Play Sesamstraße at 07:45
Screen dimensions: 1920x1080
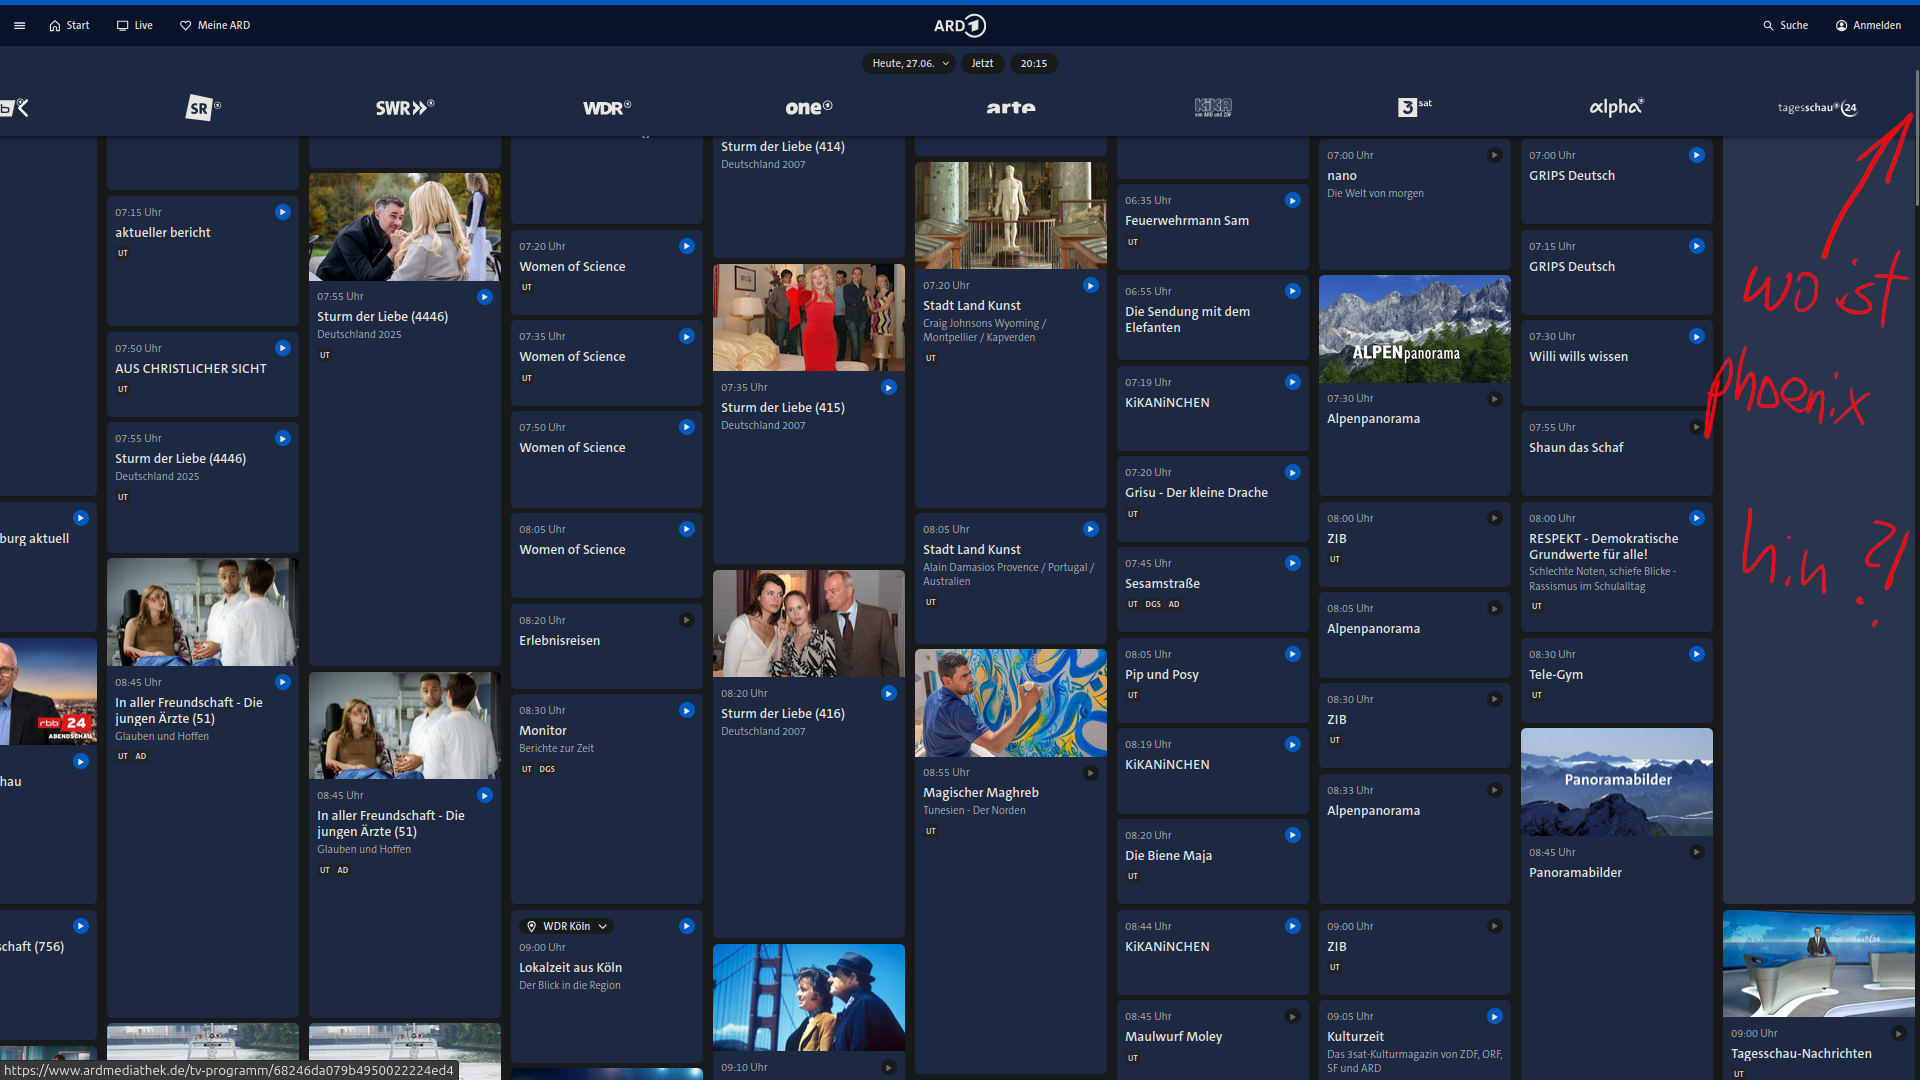tap(1293, 563)
